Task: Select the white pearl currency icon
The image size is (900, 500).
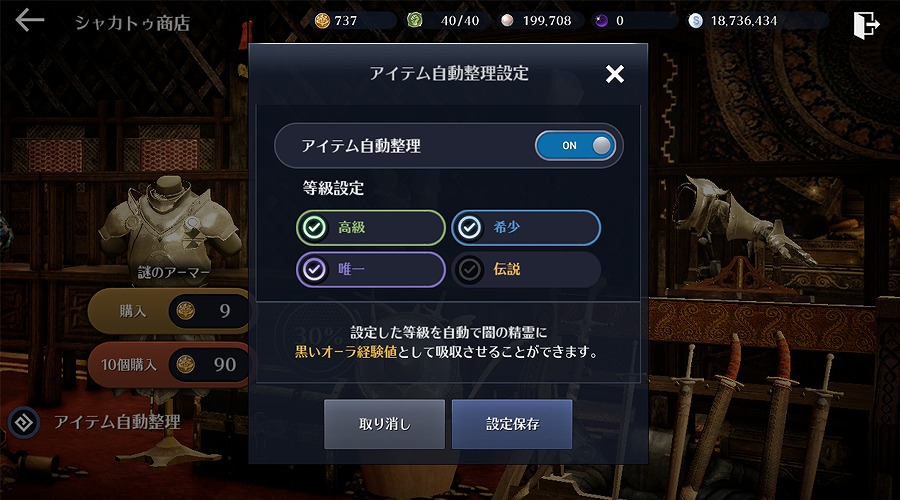Action: click(x=507, y=21)
